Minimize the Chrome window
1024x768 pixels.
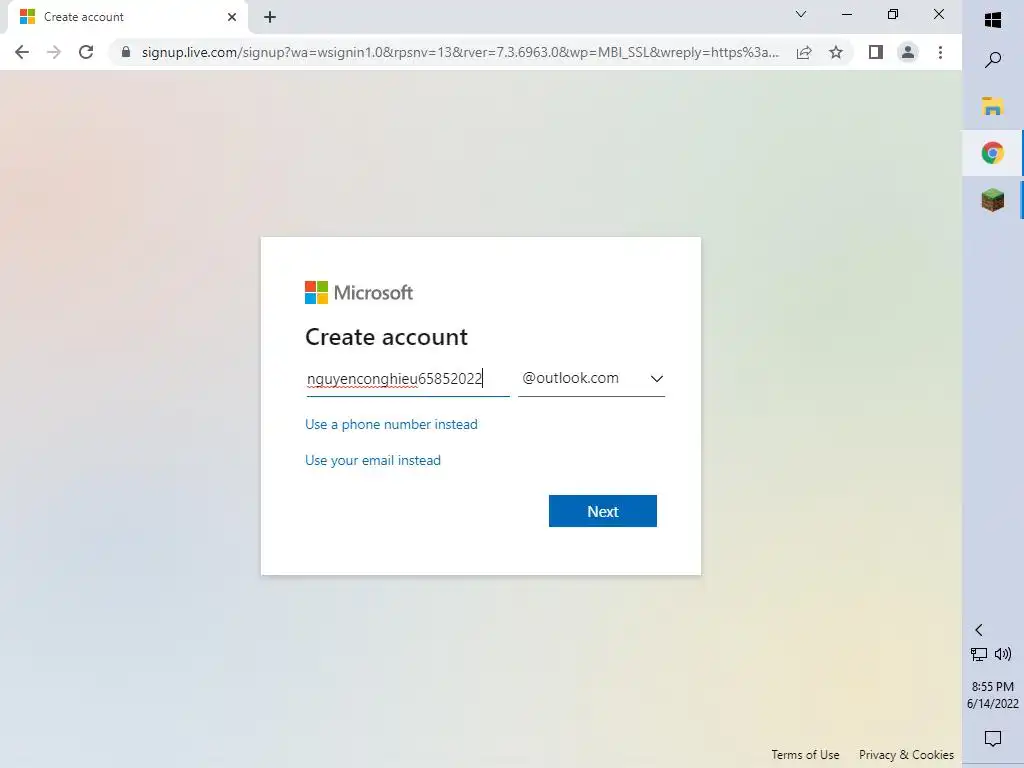coord(847,14)
